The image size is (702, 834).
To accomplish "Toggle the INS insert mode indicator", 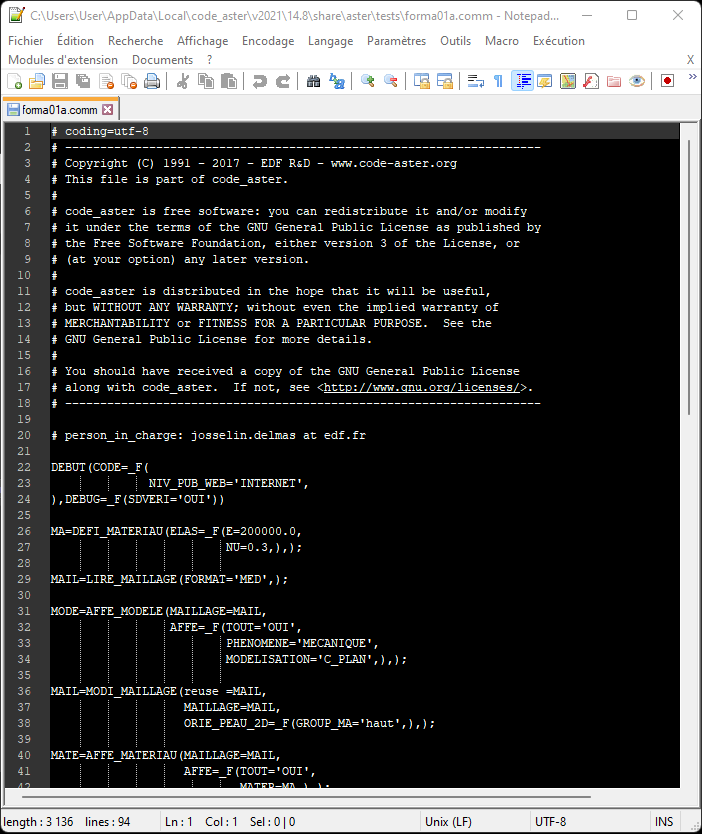I will [x=664, y=822].
